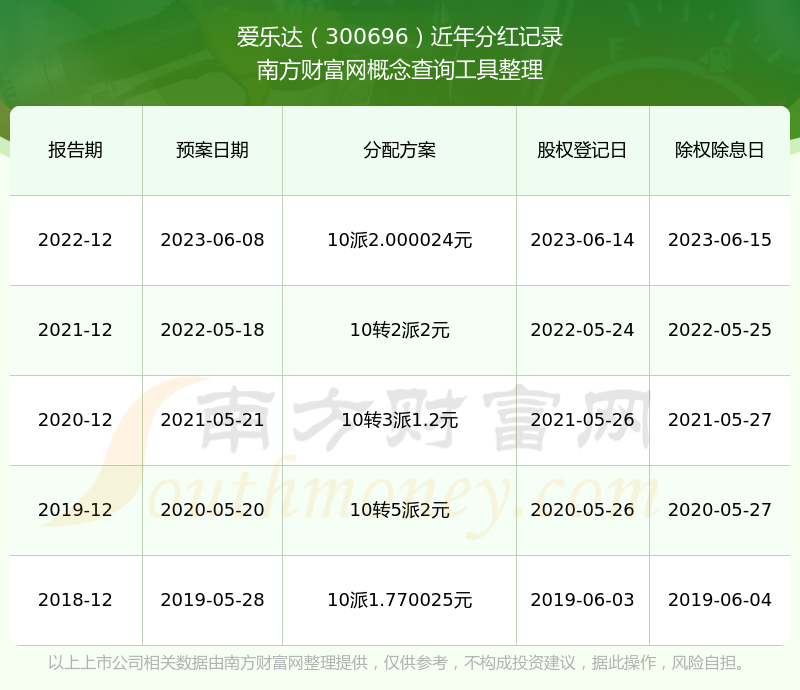800x690 pixels.
Task: Click record date 2021-05-26
Action: coord(582,420)
